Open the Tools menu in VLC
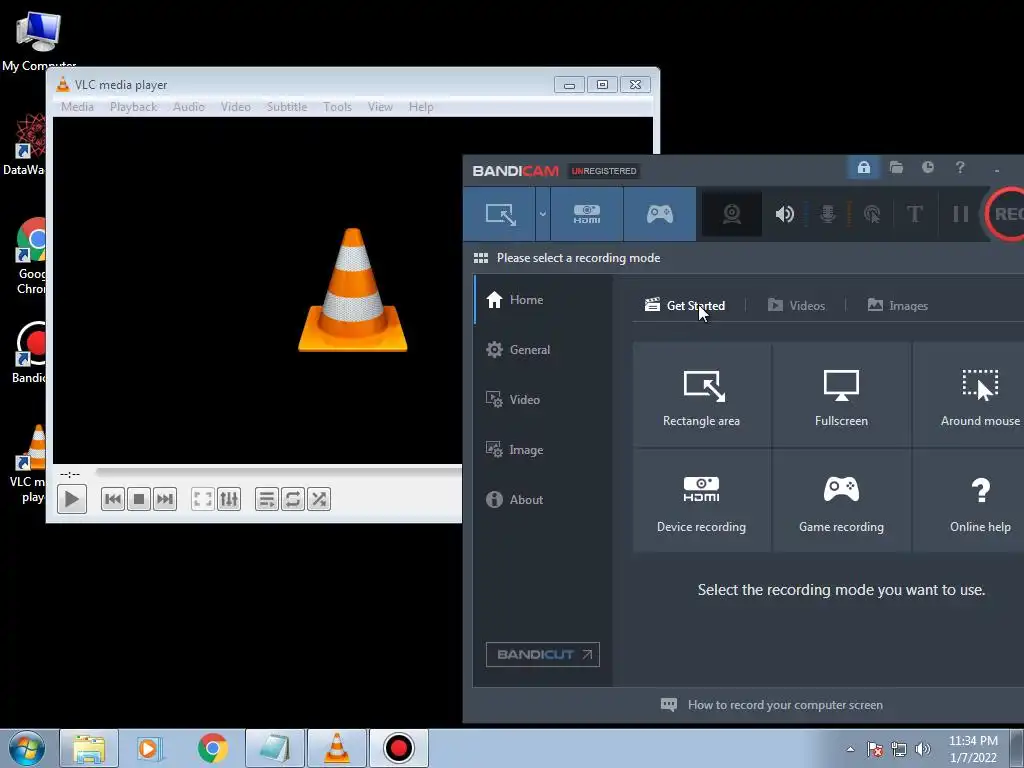Image resolution: width=1024 pixels, height=768 pixels. (337, 106)
